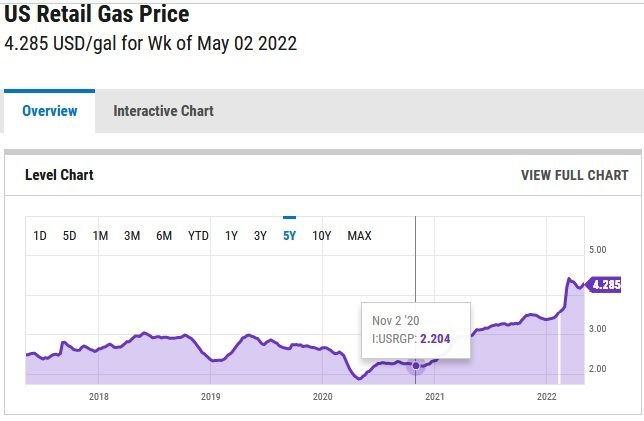
Task: Select the 1M time range
Action: coord(100,236)
